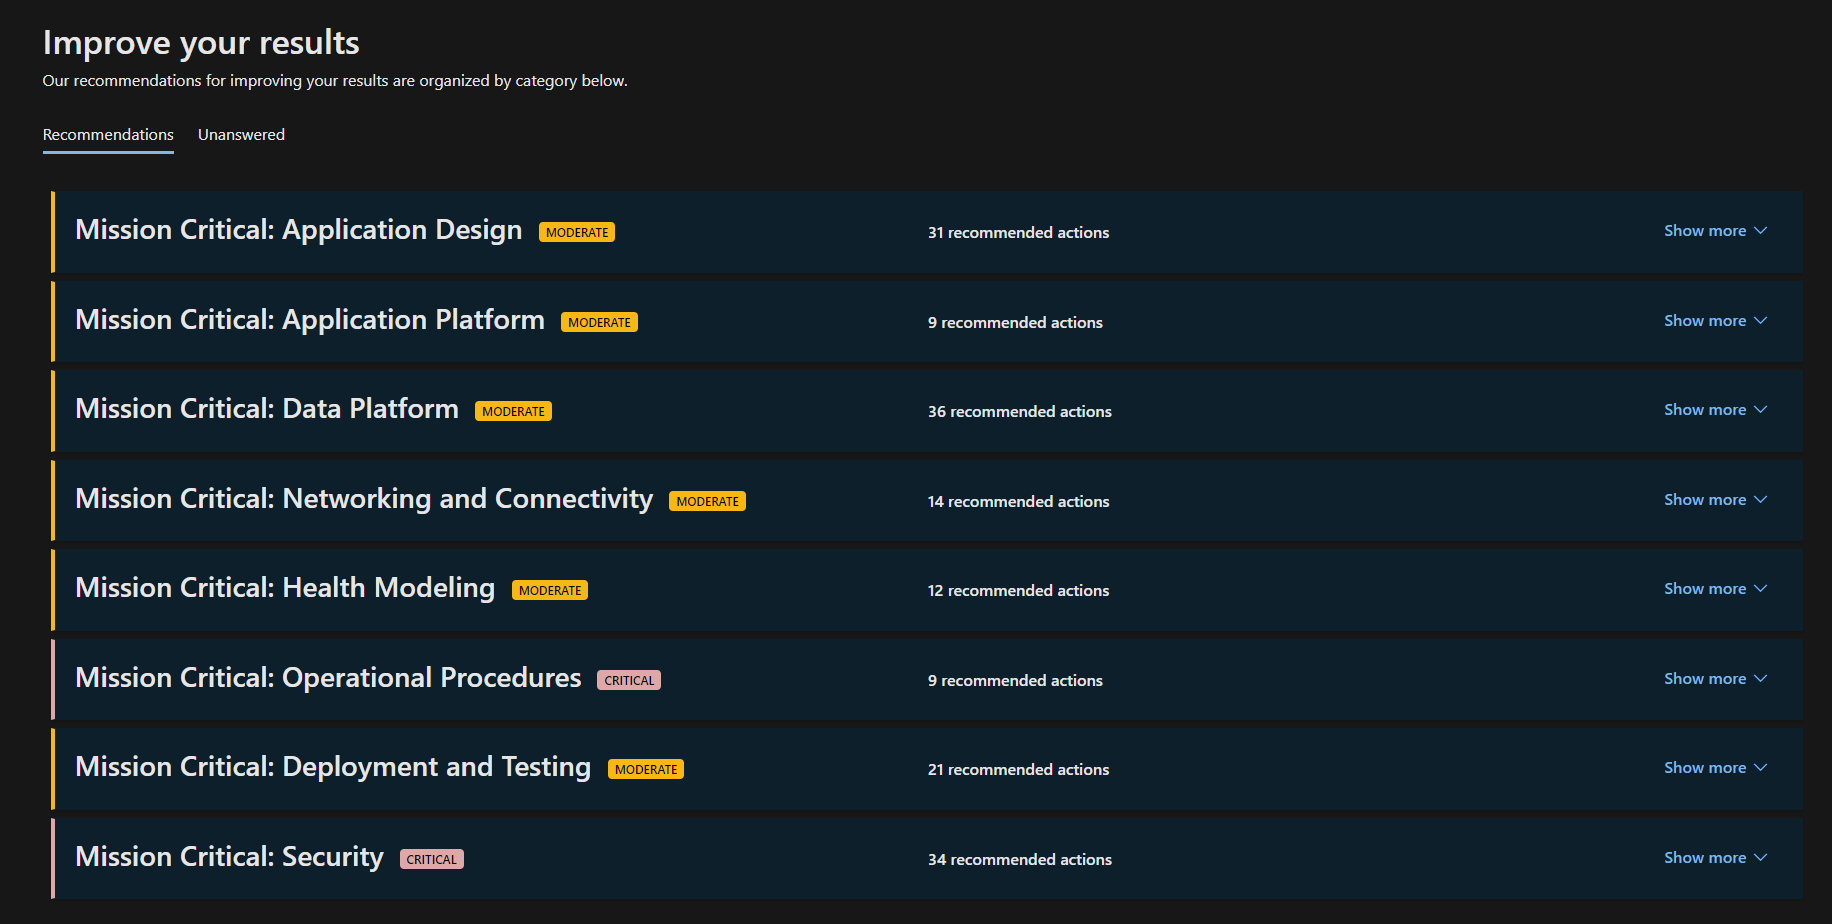Click MODERATE badge beside Networking and Connectivity
Viewport: 1832px width, 924px height.
707,501
